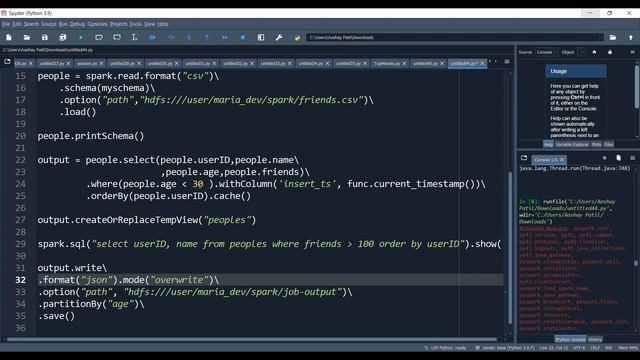
Task: Open the Run menu
Action: coord(63,24)
